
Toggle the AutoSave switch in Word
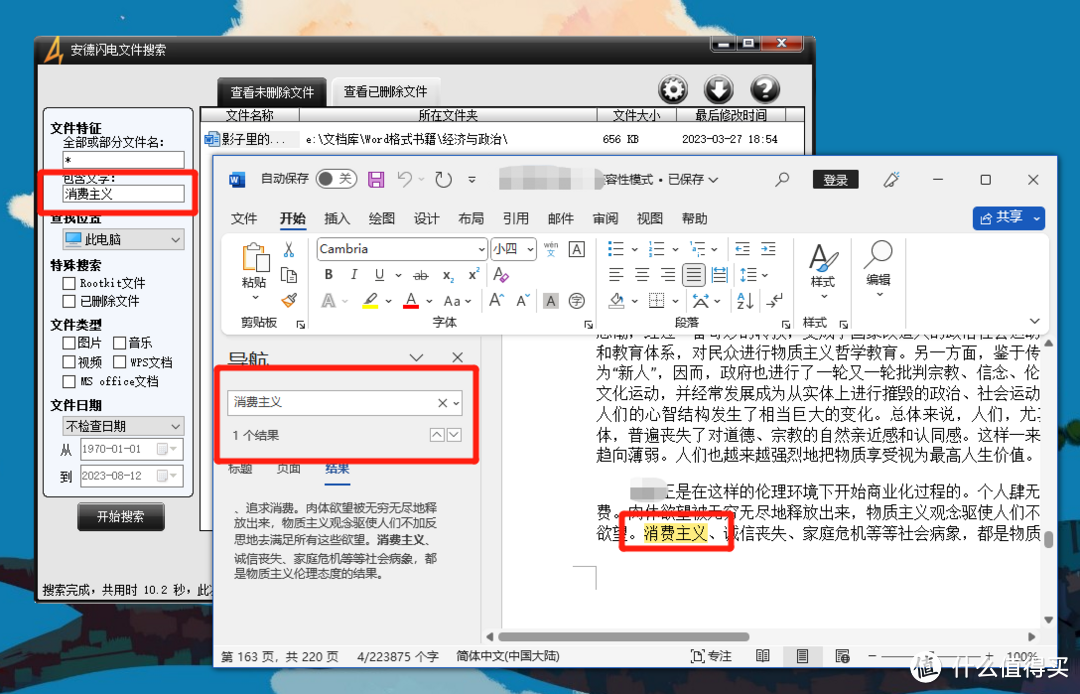(336, 179)
